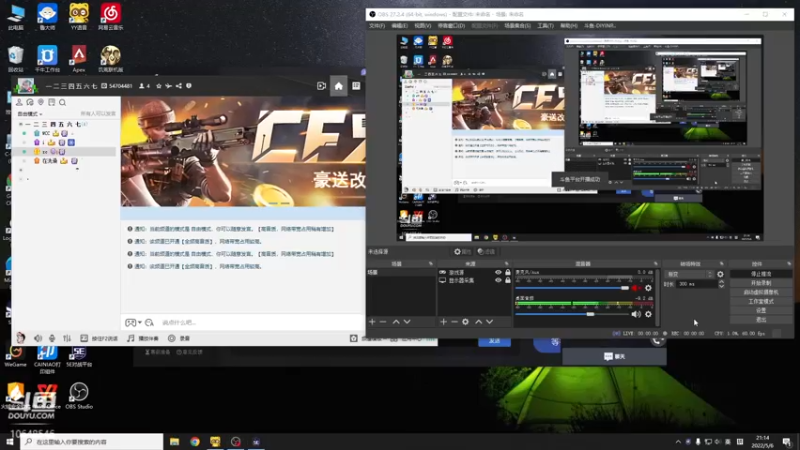Viewport: 800px width, 450px height.
Task: Click the stop streaming button in OBS controls
Action: [x=761, y=274]
